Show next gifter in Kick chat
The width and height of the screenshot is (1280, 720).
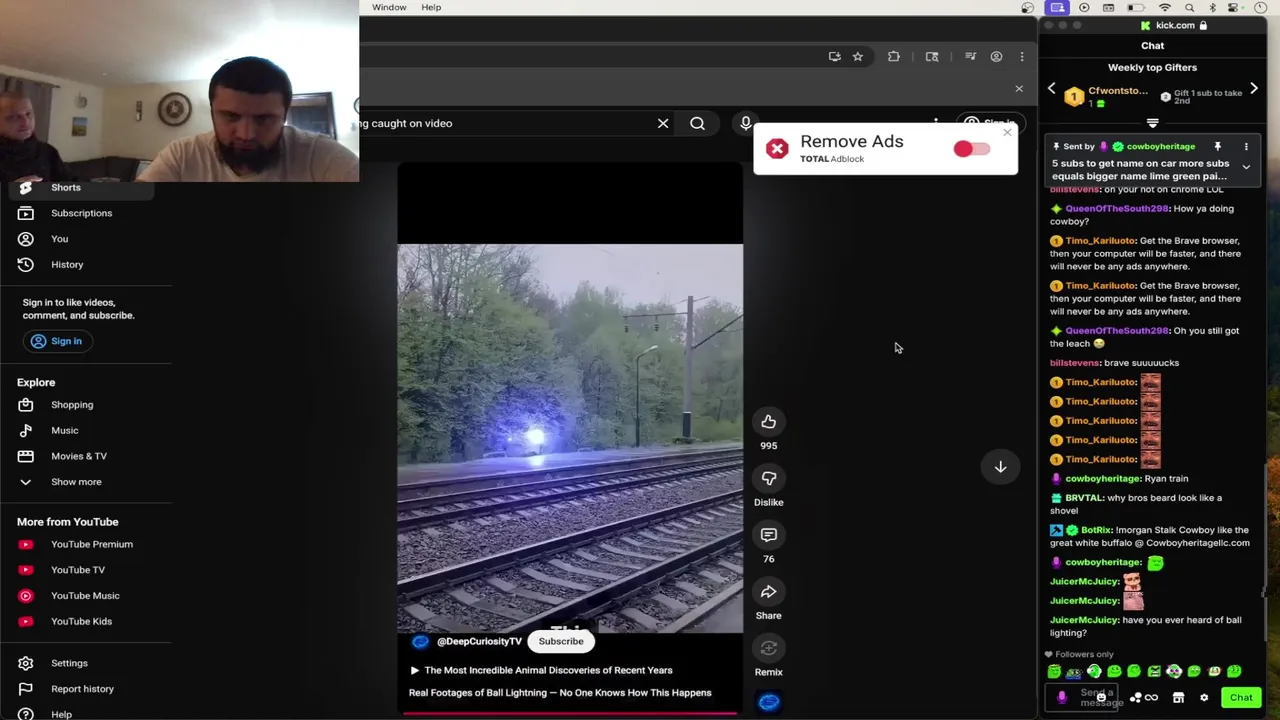[1254, 89]
